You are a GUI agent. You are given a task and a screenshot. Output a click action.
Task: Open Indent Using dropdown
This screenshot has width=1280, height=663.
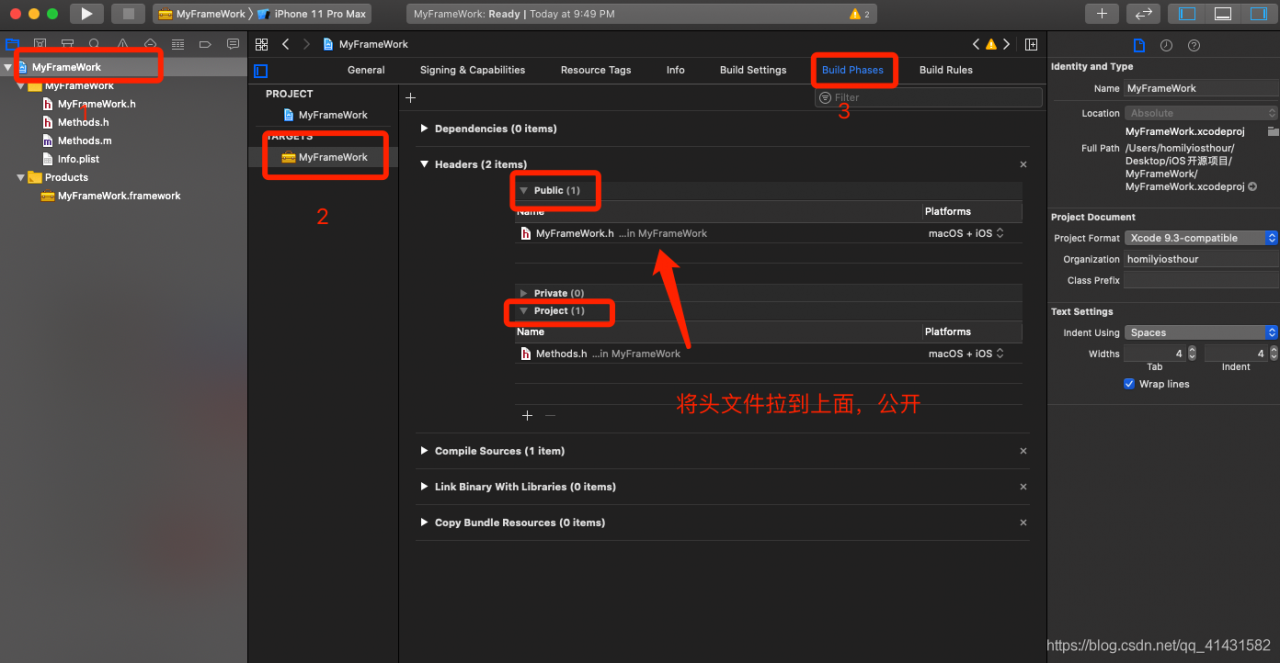[x=1201, y=333]
